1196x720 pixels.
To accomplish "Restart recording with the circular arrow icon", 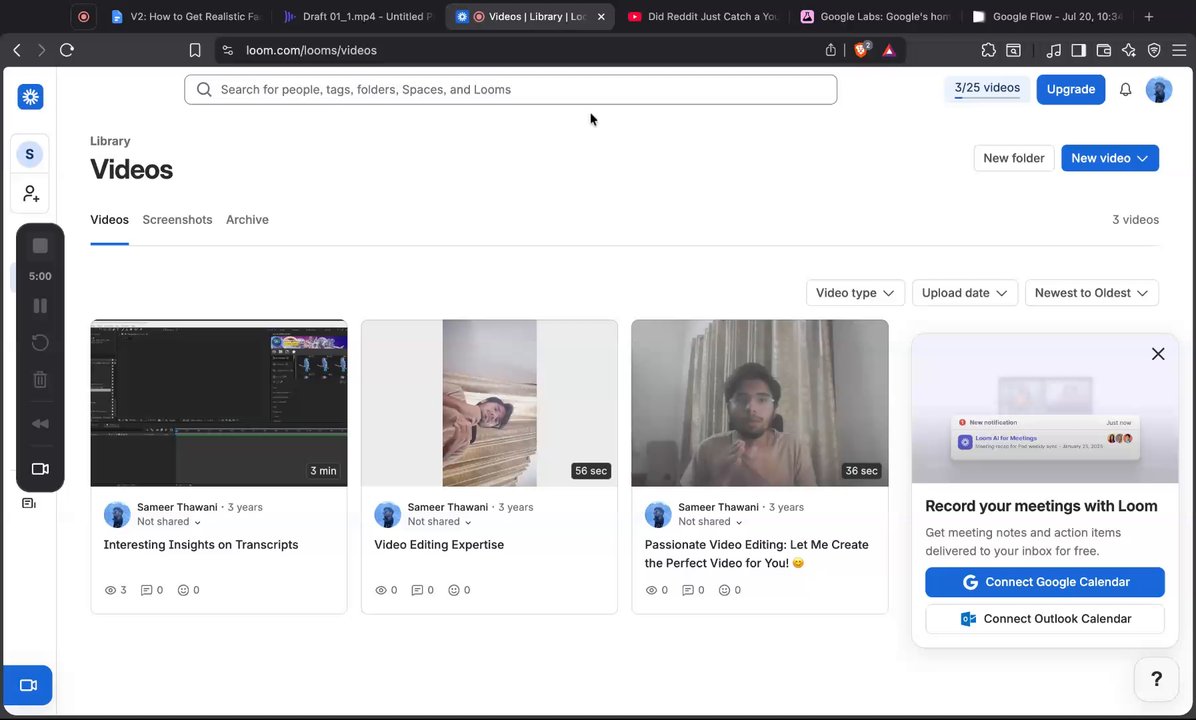I will click(40, 342).
